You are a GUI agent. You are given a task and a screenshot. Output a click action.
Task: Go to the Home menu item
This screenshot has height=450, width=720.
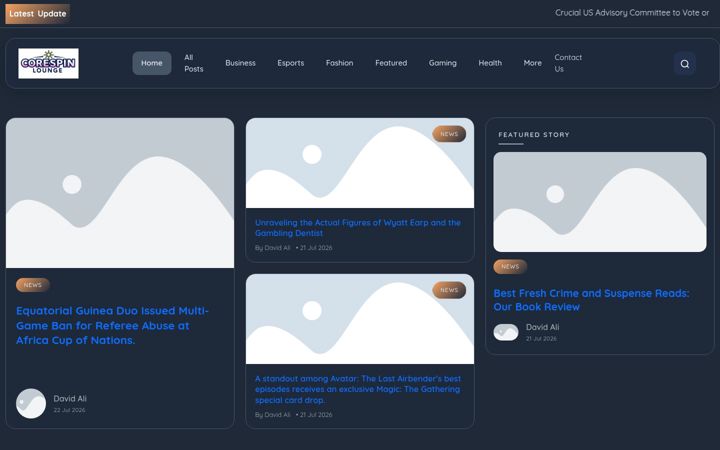click(152, 63)
